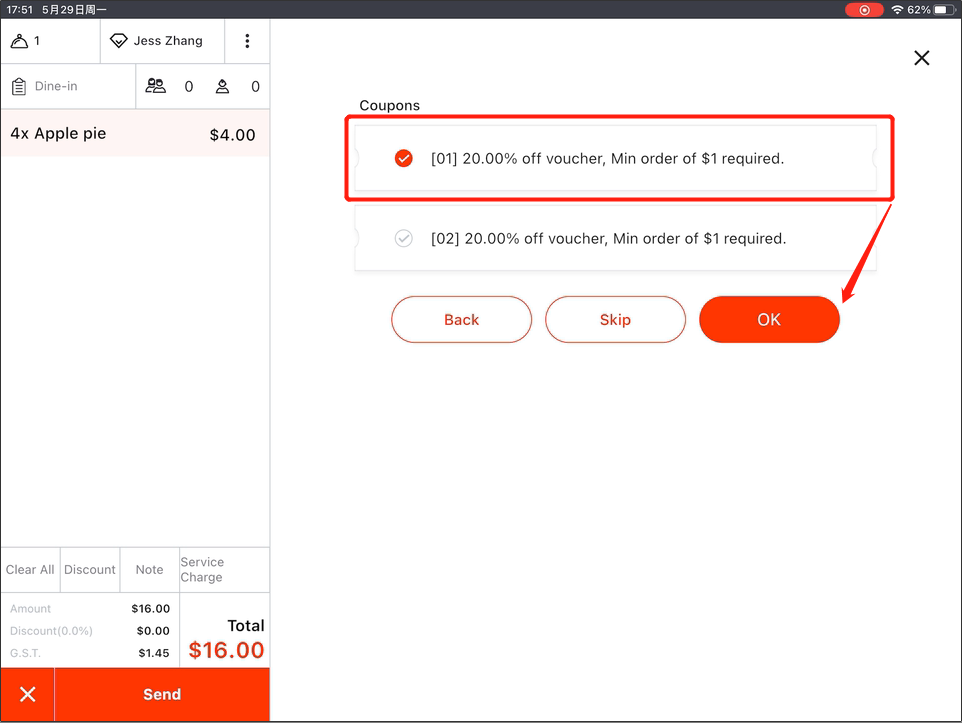Check the [02] coupon checkmark

(x=404, y=238)
